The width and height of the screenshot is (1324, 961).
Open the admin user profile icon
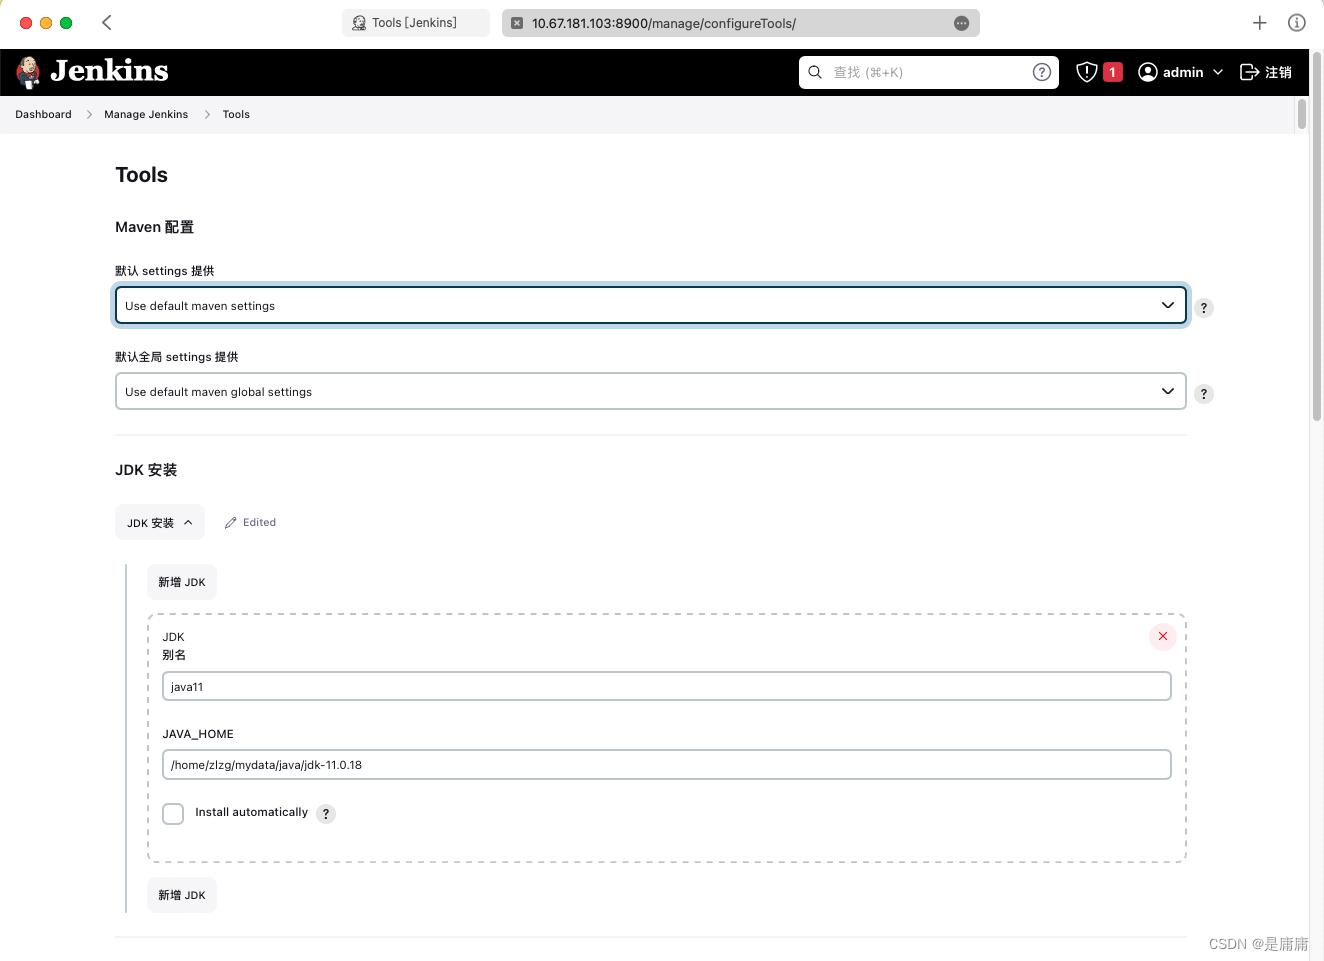click(1148, 72)
